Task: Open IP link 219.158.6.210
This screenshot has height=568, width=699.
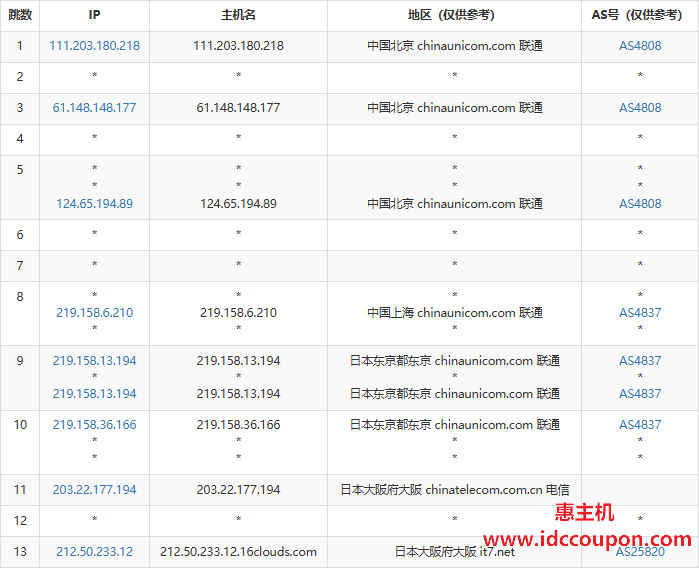Action: 95,313
